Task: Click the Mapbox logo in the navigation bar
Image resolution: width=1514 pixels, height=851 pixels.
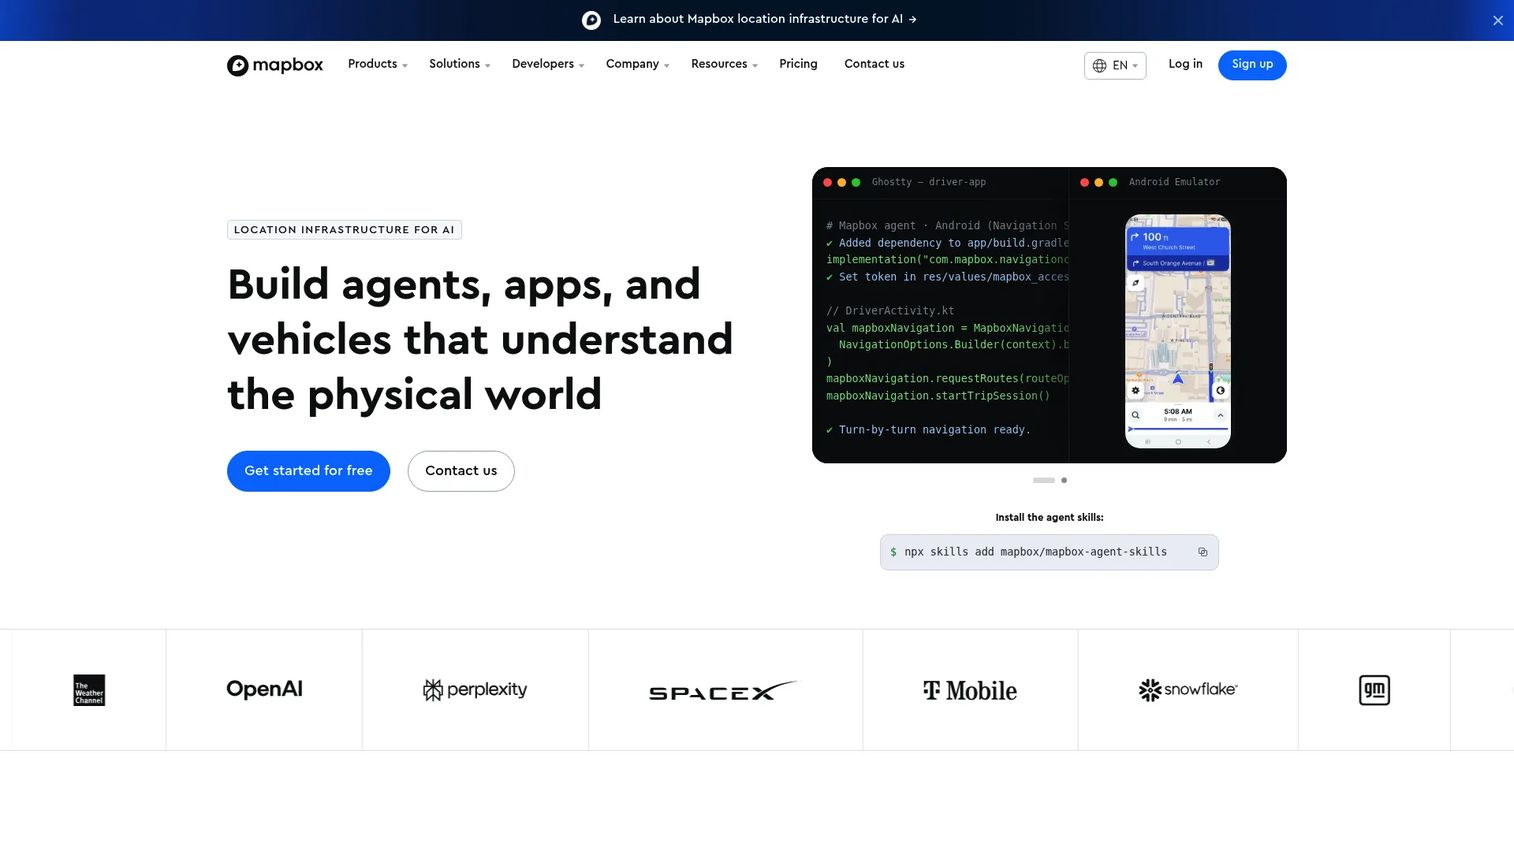Action: pos(275,65)
